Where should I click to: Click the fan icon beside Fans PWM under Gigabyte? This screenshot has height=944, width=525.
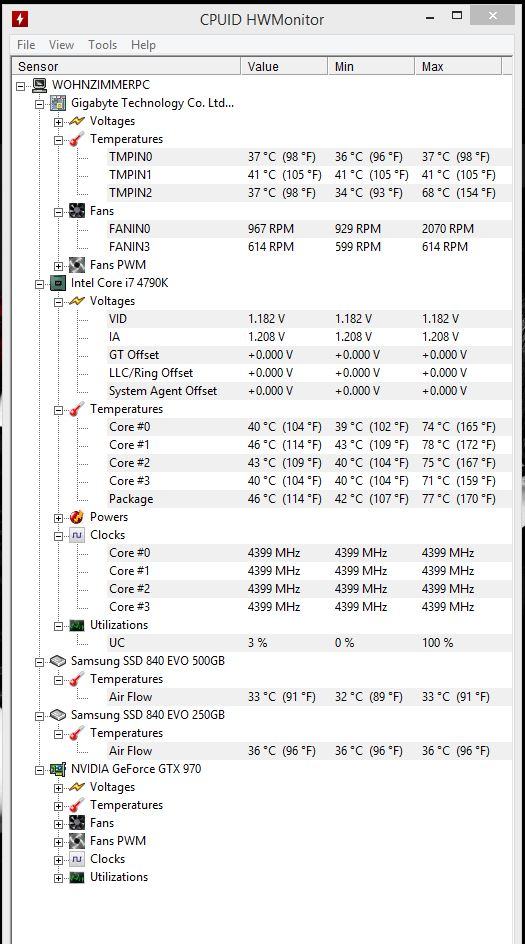(x=76, y=265)
